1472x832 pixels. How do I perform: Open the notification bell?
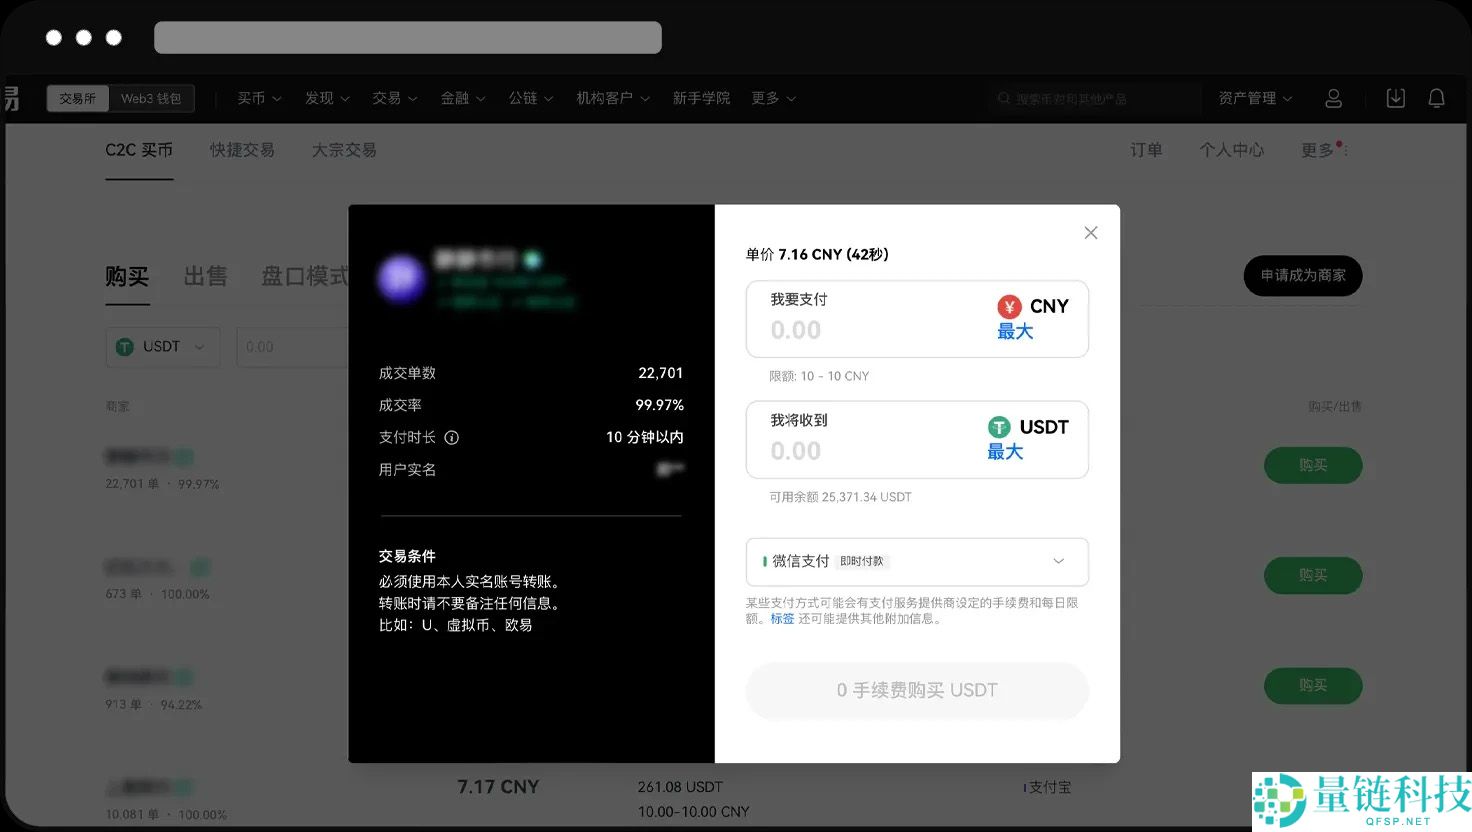[1436, 98]
